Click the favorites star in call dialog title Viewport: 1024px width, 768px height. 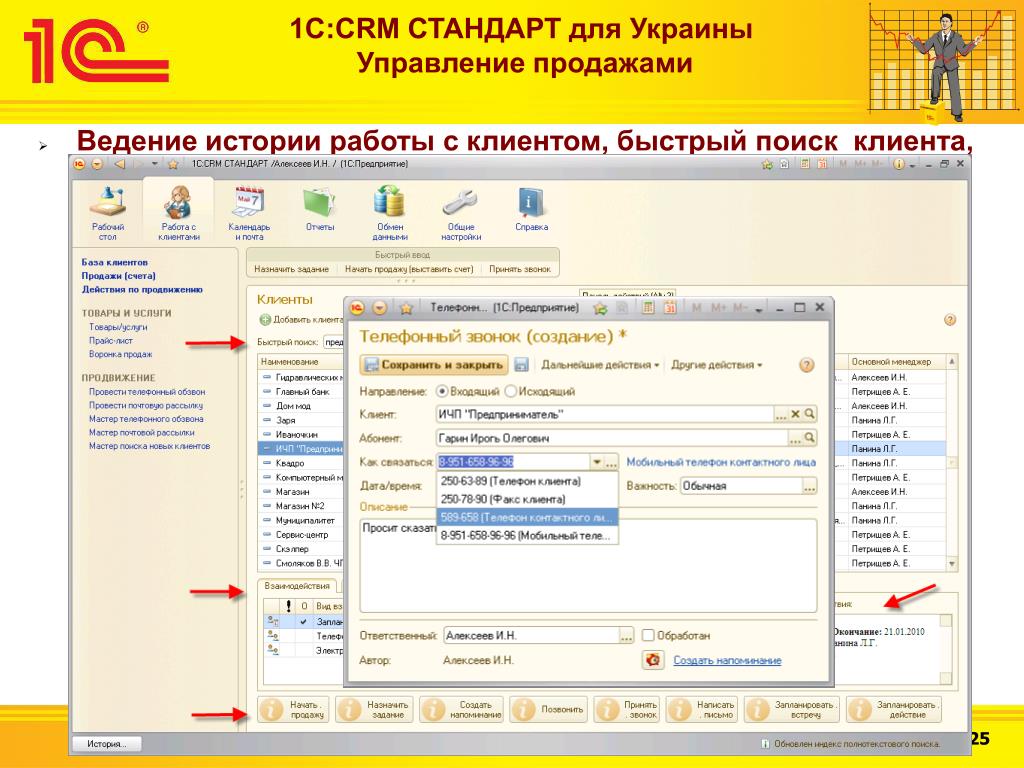click(406, 308)
